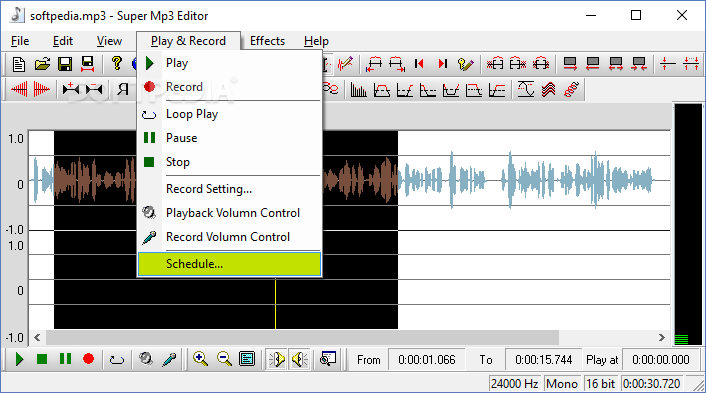This screenshot has height=393, width=706.
Task: Click the horizontal scrollbar left arrow
Action: [x=37, y=337]
